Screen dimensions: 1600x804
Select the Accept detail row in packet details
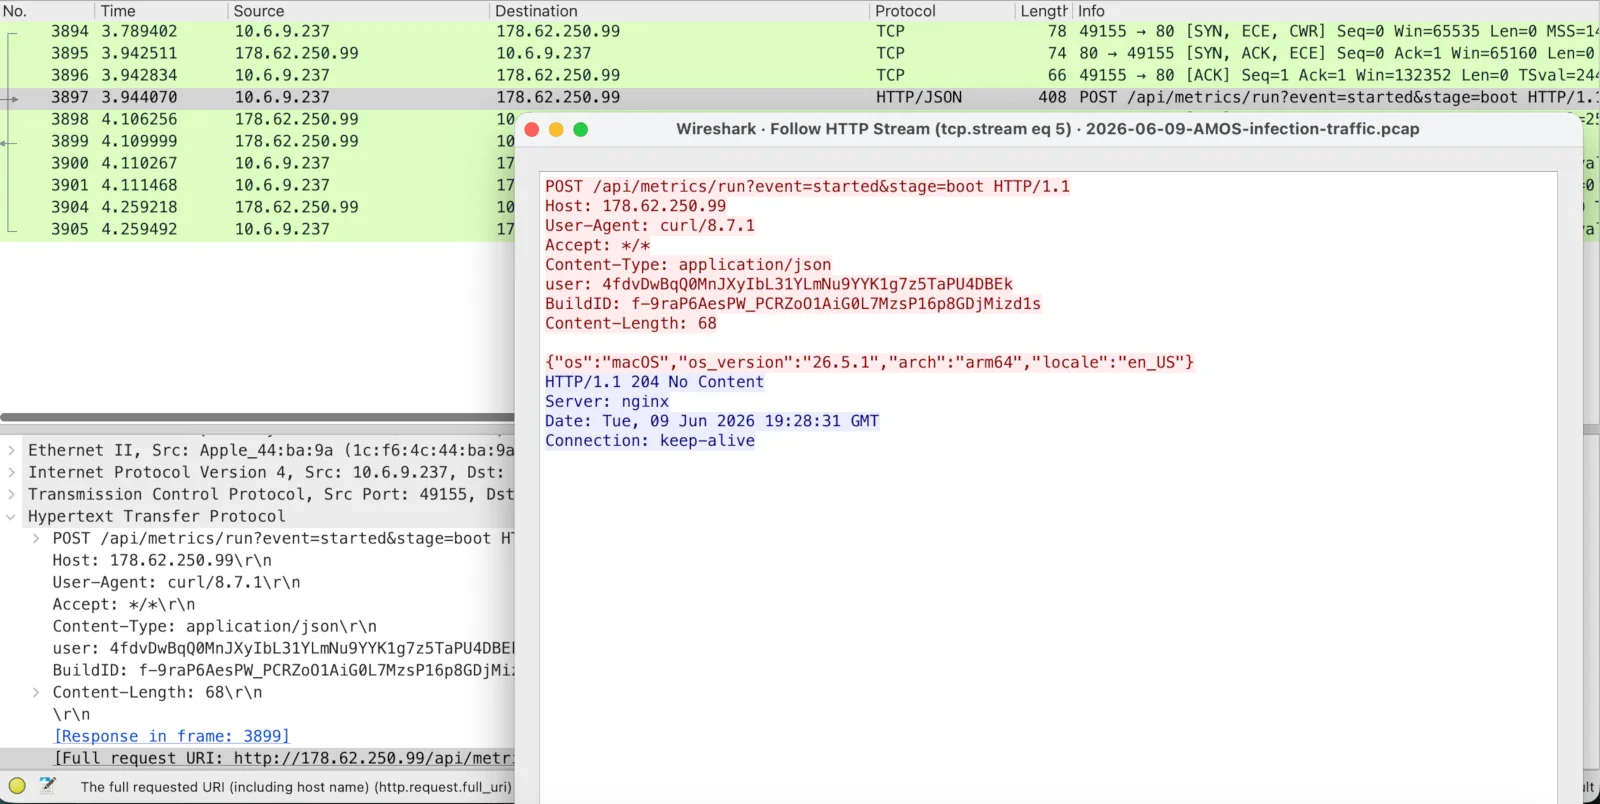[257, 604]
